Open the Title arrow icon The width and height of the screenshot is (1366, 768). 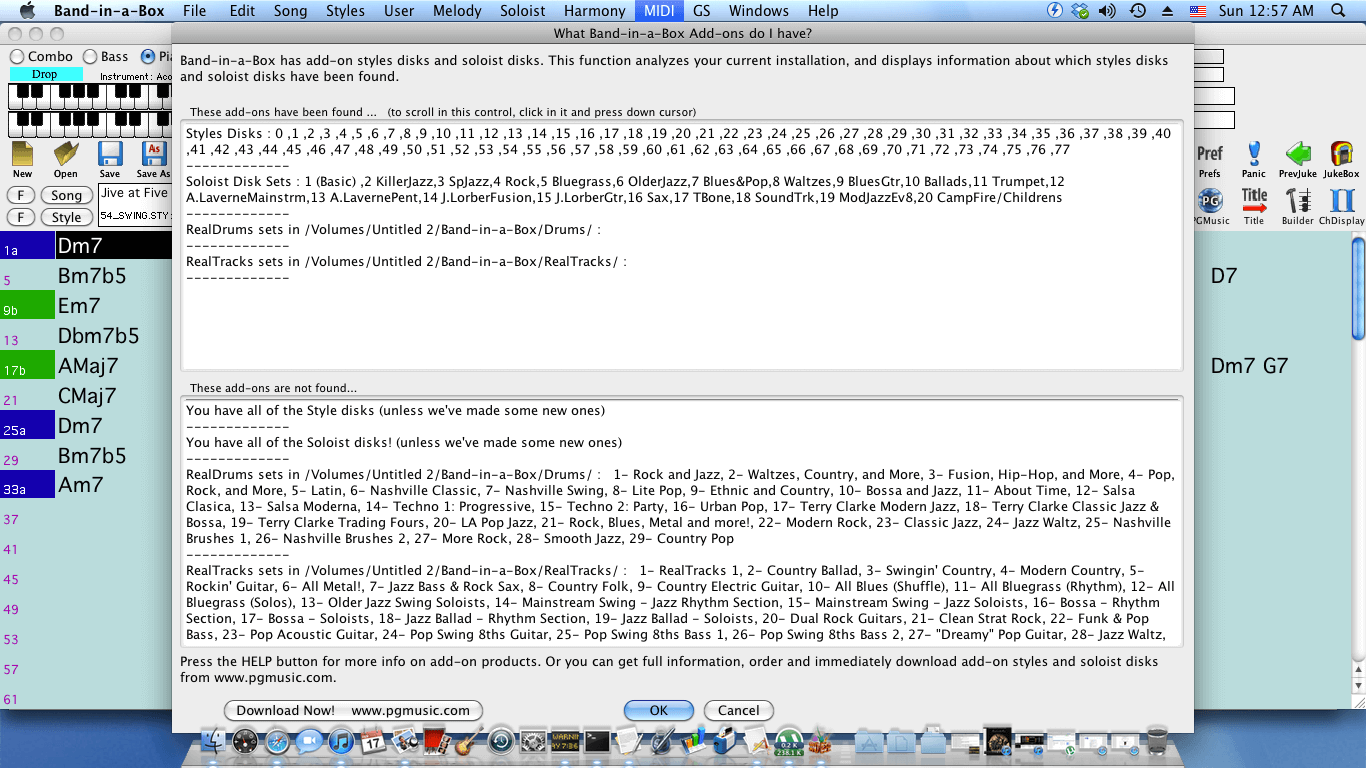click(1254, 200)
